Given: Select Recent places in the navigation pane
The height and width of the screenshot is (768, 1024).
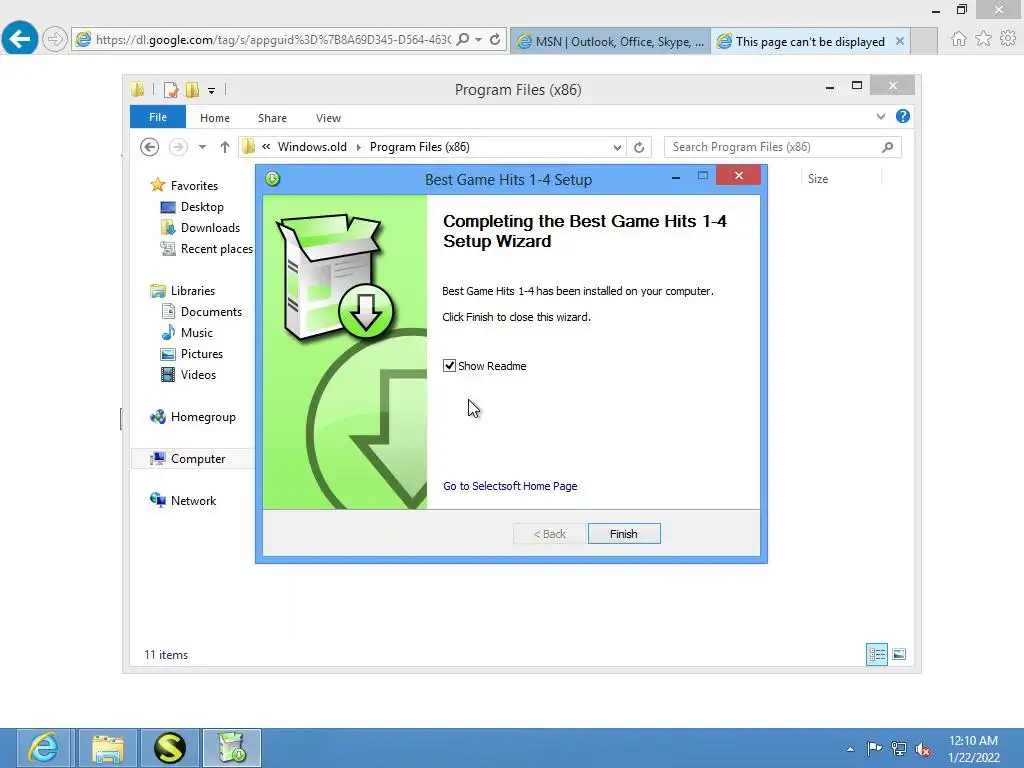Looking at the screenshot, I should 216,248.
